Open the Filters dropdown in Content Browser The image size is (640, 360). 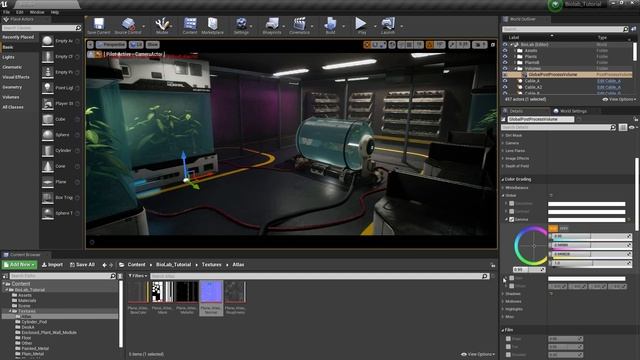[x=138, y=276]
